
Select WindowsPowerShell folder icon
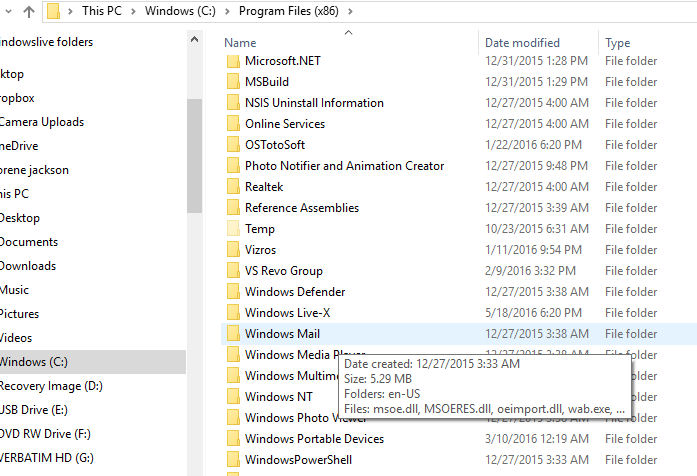[233, 460]
